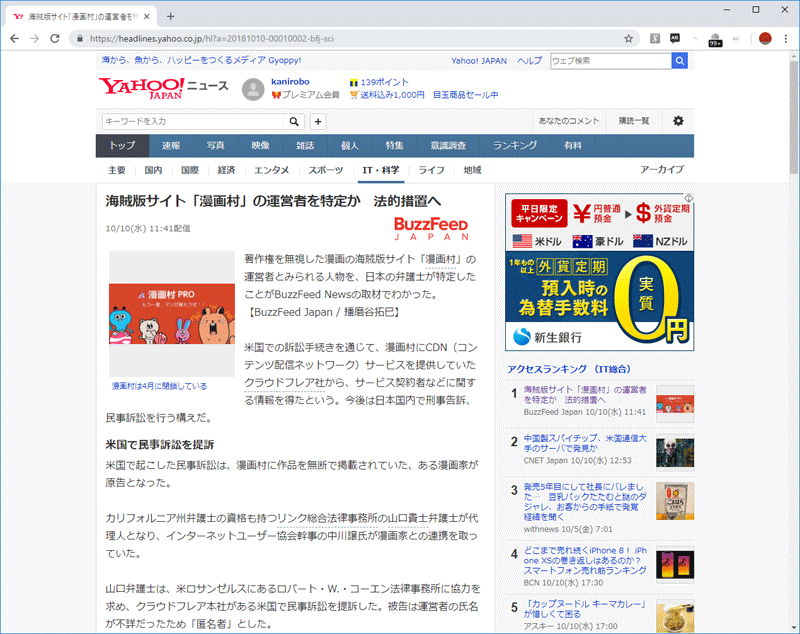Viewport: 800px width, 634px height.
Task: Click the 目玉商品セール中 link
Action: pyautogui.click(x=466, y=95)
